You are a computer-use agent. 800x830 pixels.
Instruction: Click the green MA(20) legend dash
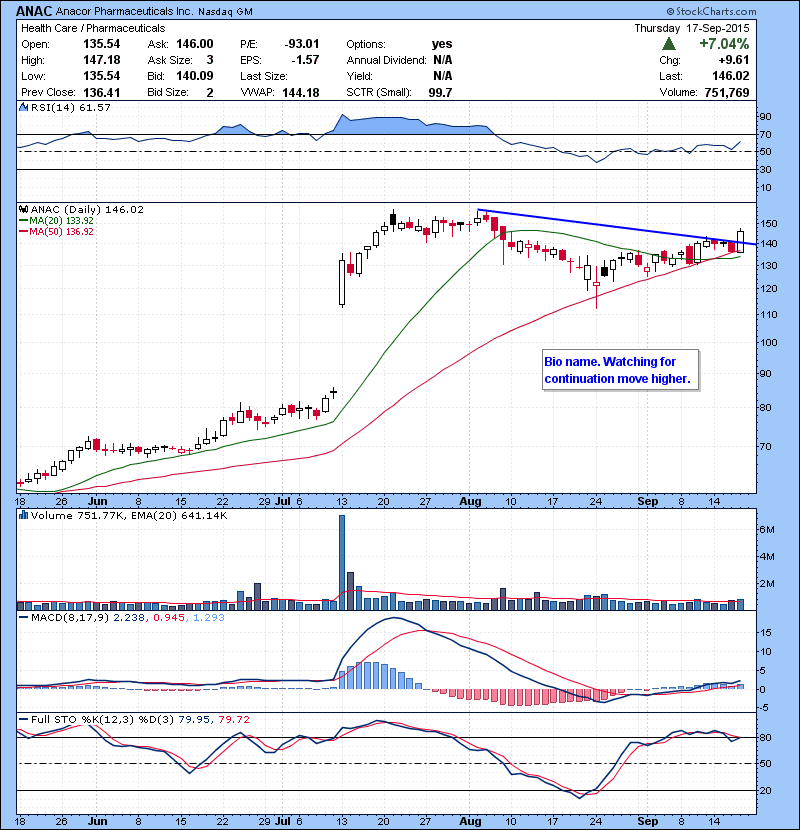23,220
